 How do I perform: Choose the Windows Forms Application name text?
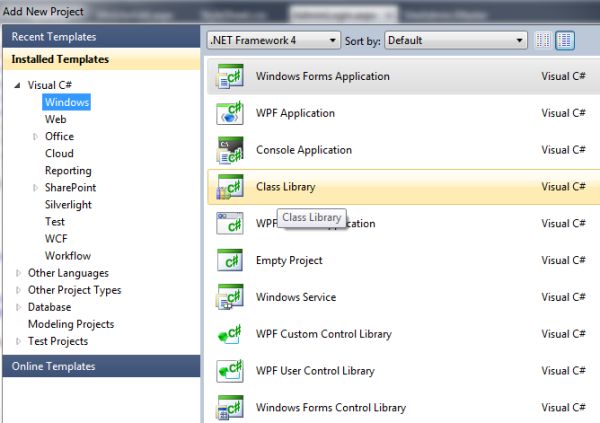coord(323,76)
